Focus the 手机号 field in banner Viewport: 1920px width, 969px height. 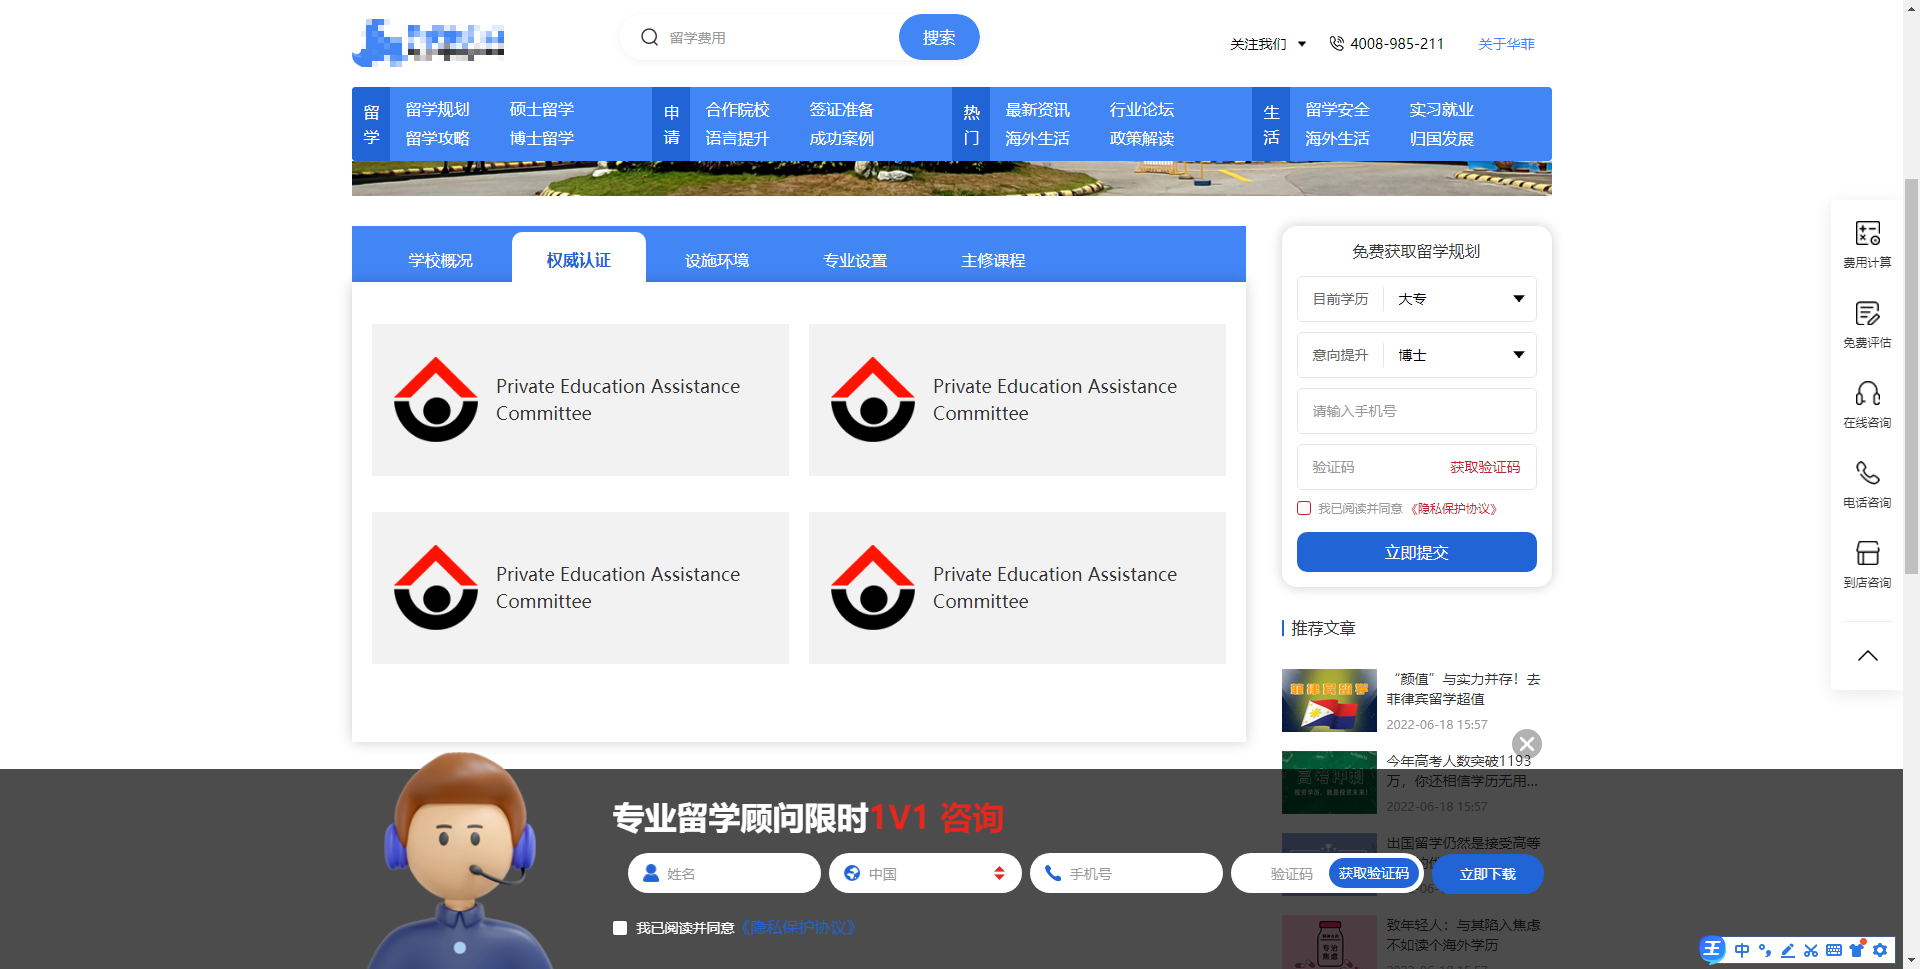[1126, 873]
